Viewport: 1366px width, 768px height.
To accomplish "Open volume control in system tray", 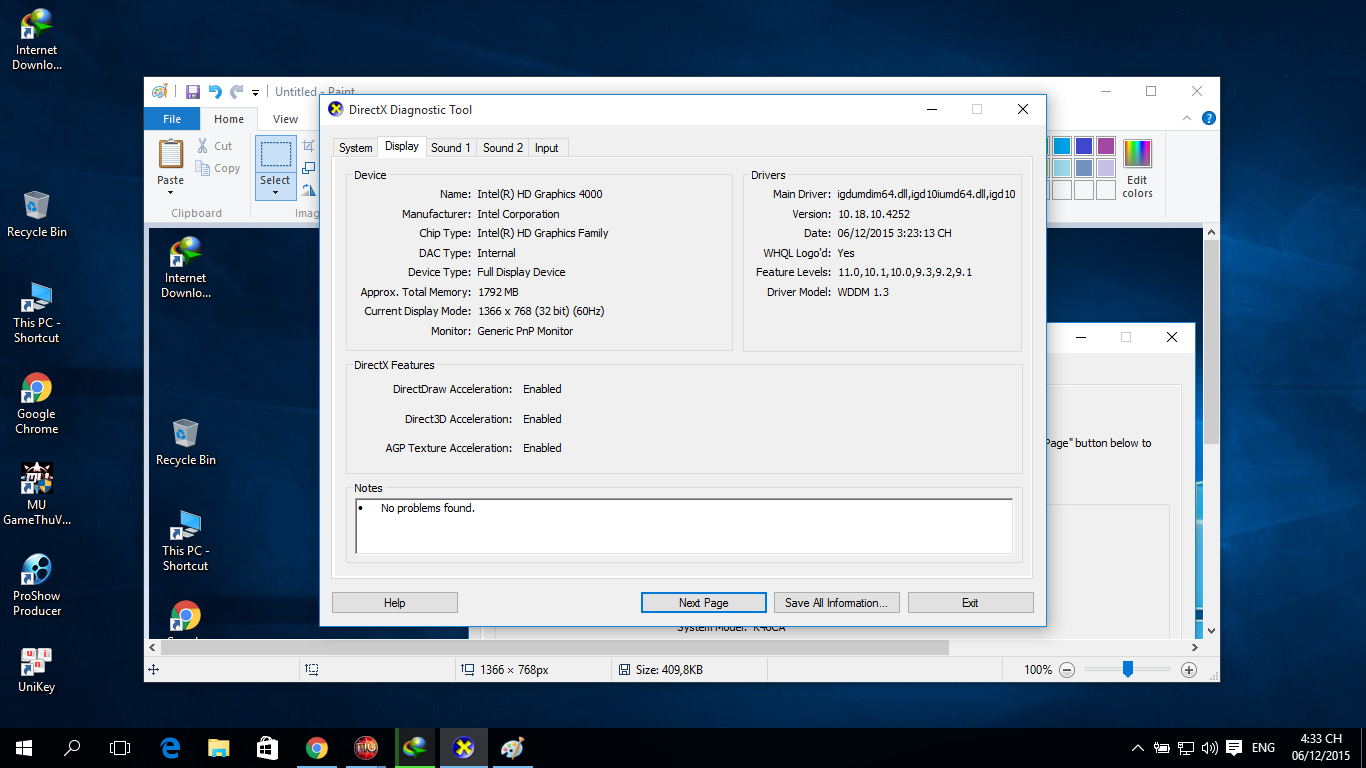I will 1210,748.
